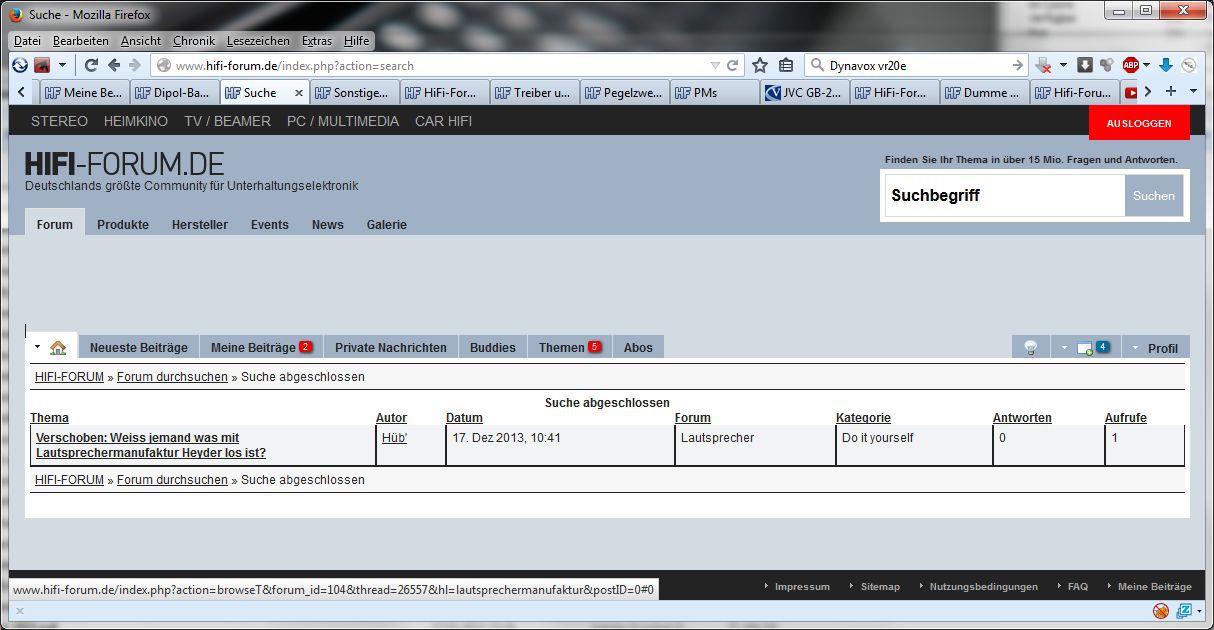Click the red image icon beside sync
Viewport: 1214px width, 630px height.
[42, 65]
